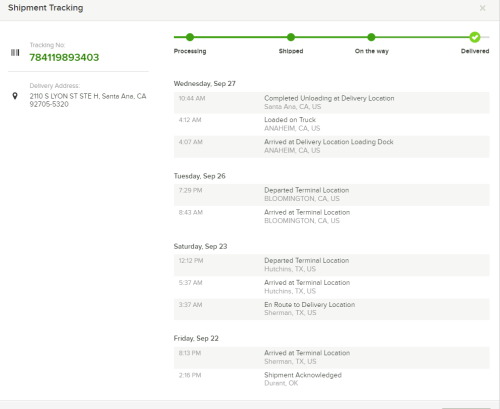Image resolution: width=500 pixels, height=409 pixels.
Task: Click the map pin delivery address icon
Action: pyautogui.click(x=15, y=96)
